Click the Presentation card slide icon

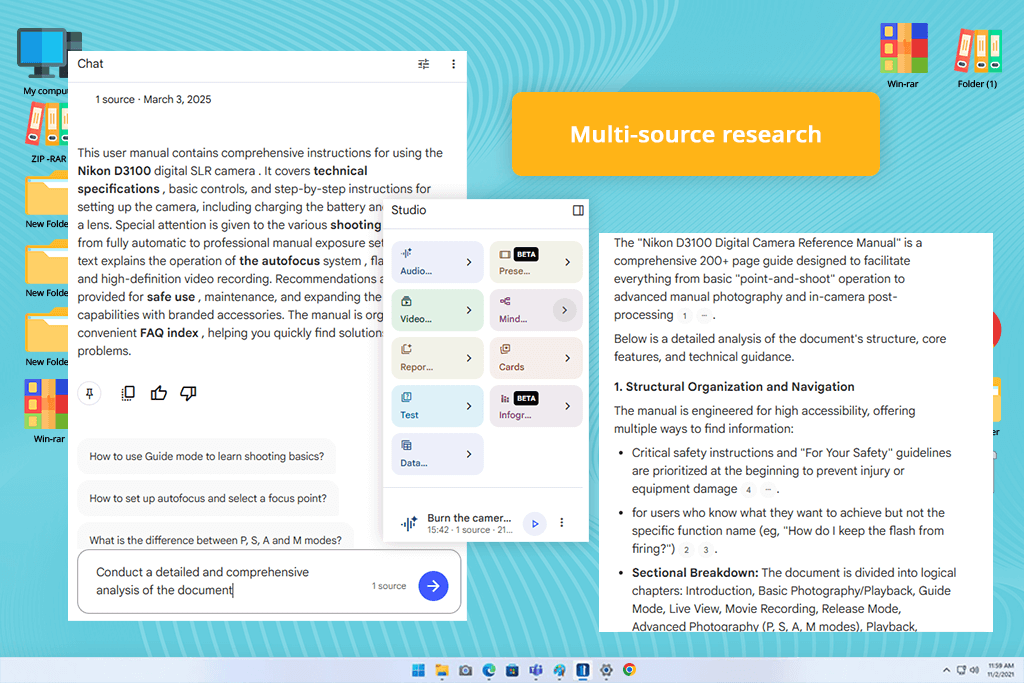pos(505,254)
